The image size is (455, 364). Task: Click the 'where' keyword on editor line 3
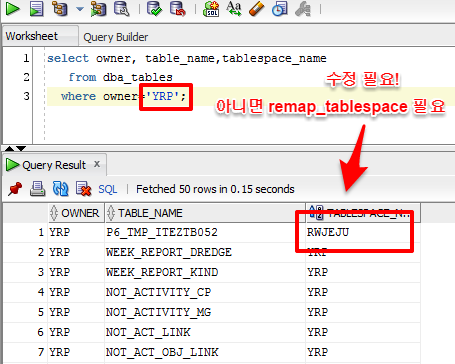coord(78,96)
